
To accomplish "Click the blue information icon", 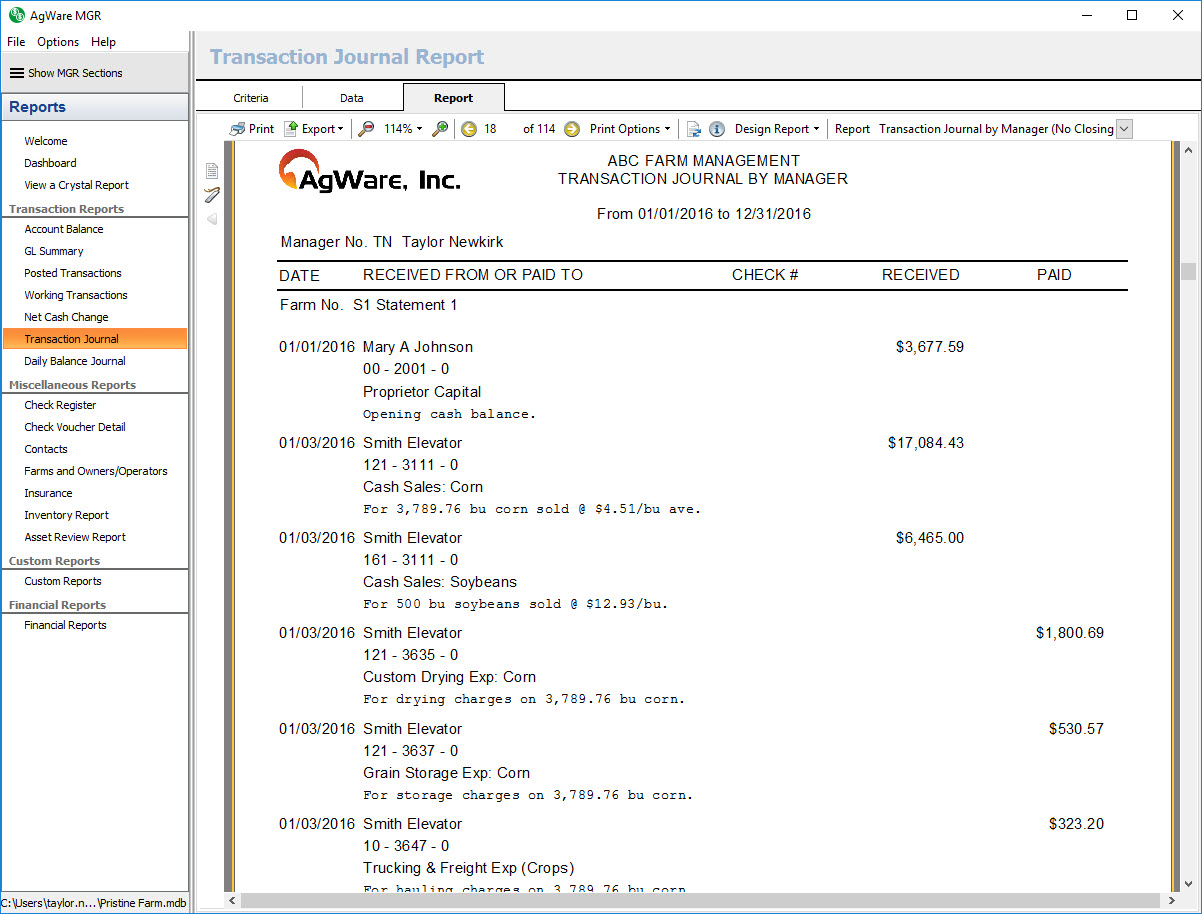I will click(x=717, y=129).
